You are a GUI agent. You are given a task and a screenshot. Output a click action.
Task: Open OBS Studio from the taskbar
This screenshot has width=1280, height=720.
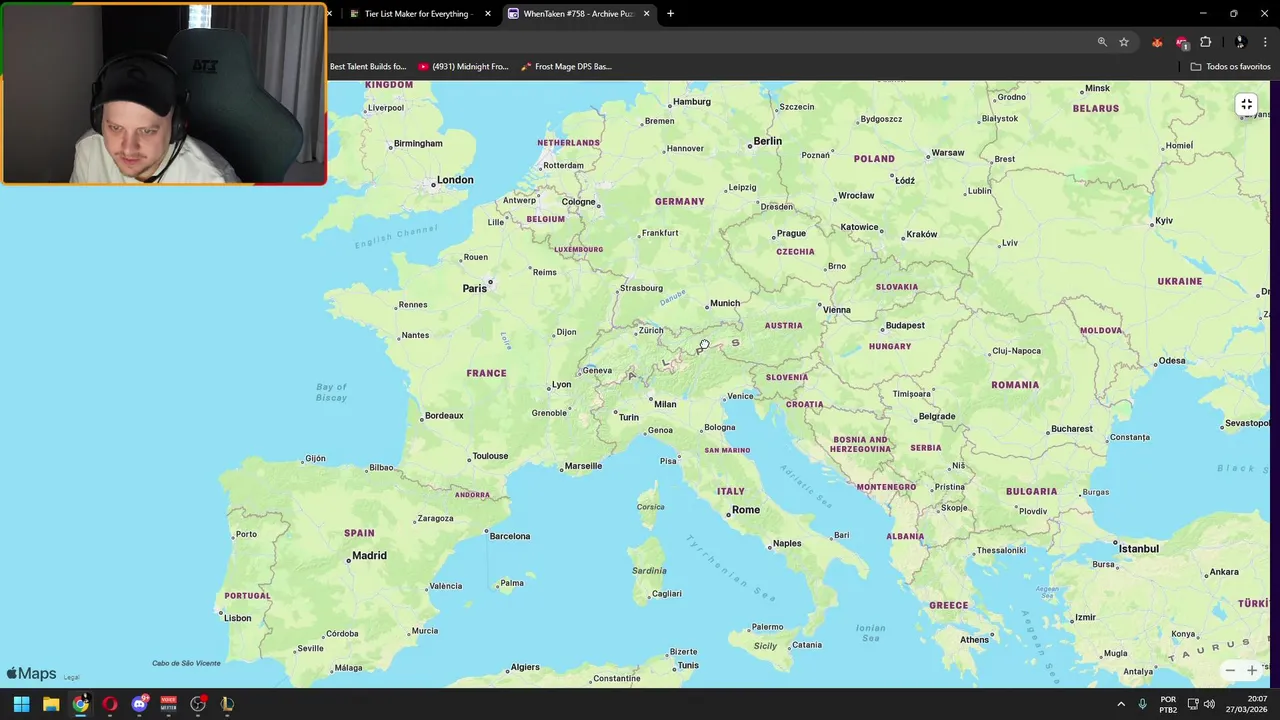pos(198,704)
